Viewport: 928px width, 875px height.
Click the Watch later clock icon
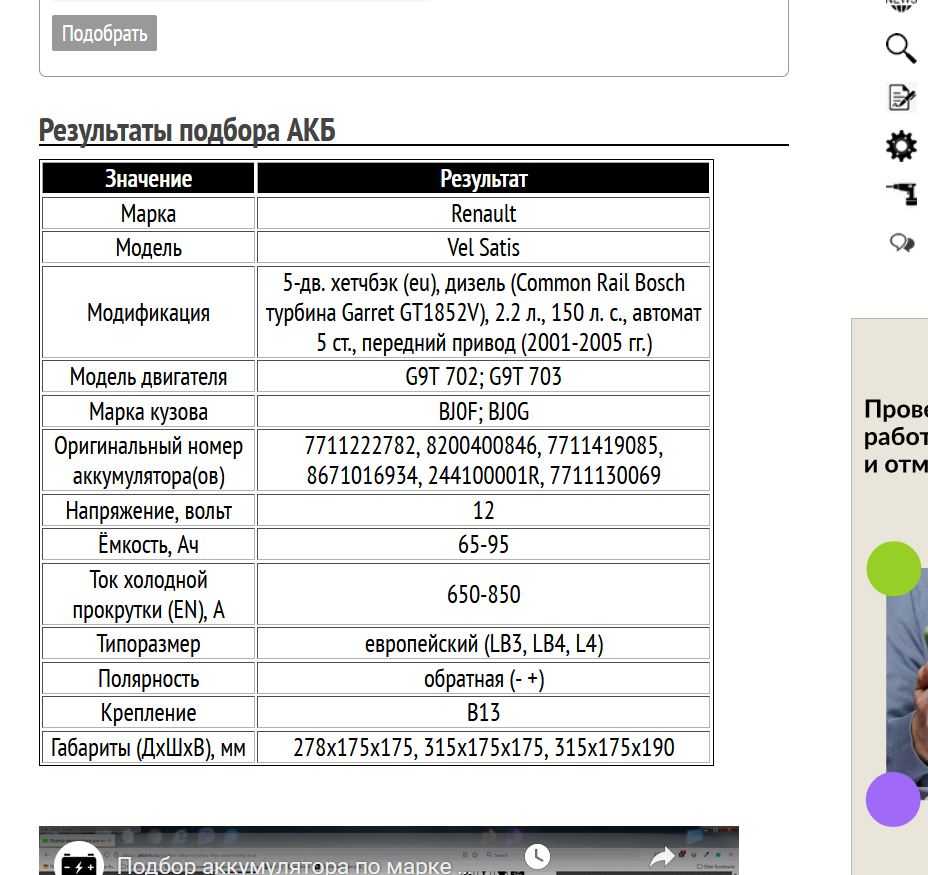click(537, 856)
